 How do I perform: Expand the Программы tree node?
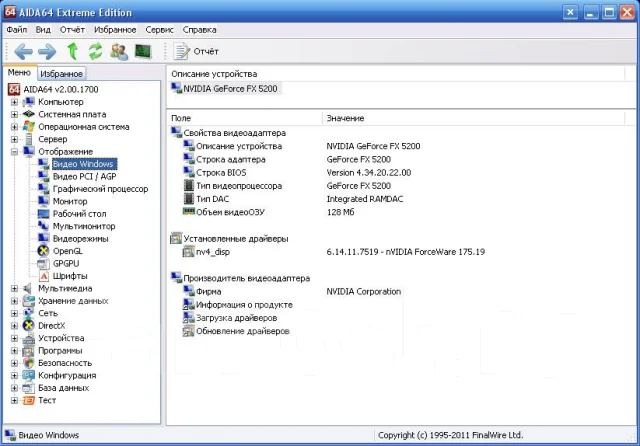coord(14,351)
